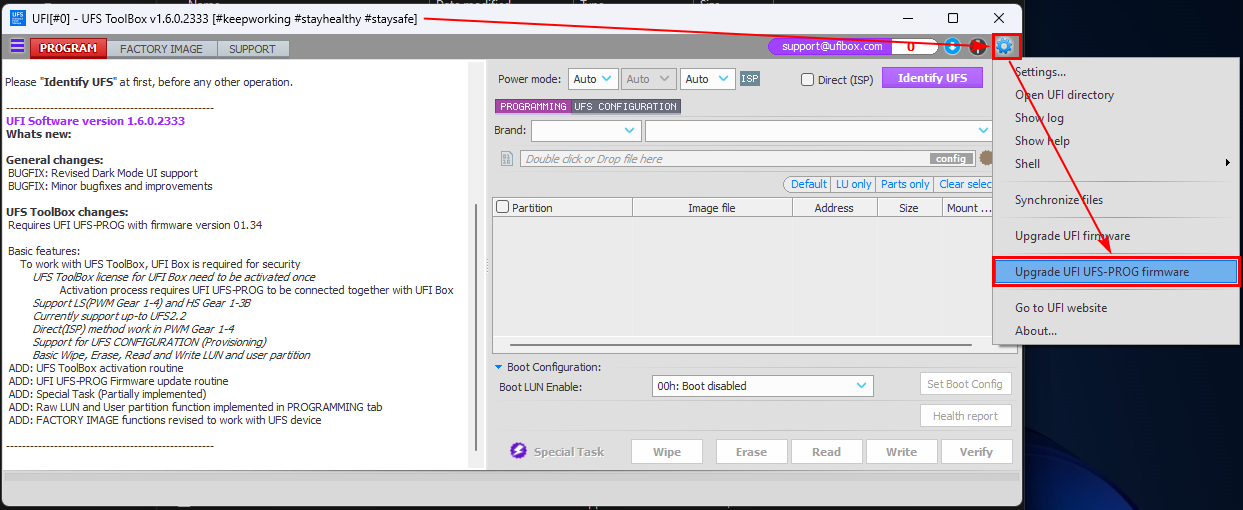Viewport: 1243px width, 510px height.
Task: Open the disabled middle Auto dropdown
Action: (x=649, y=79)
